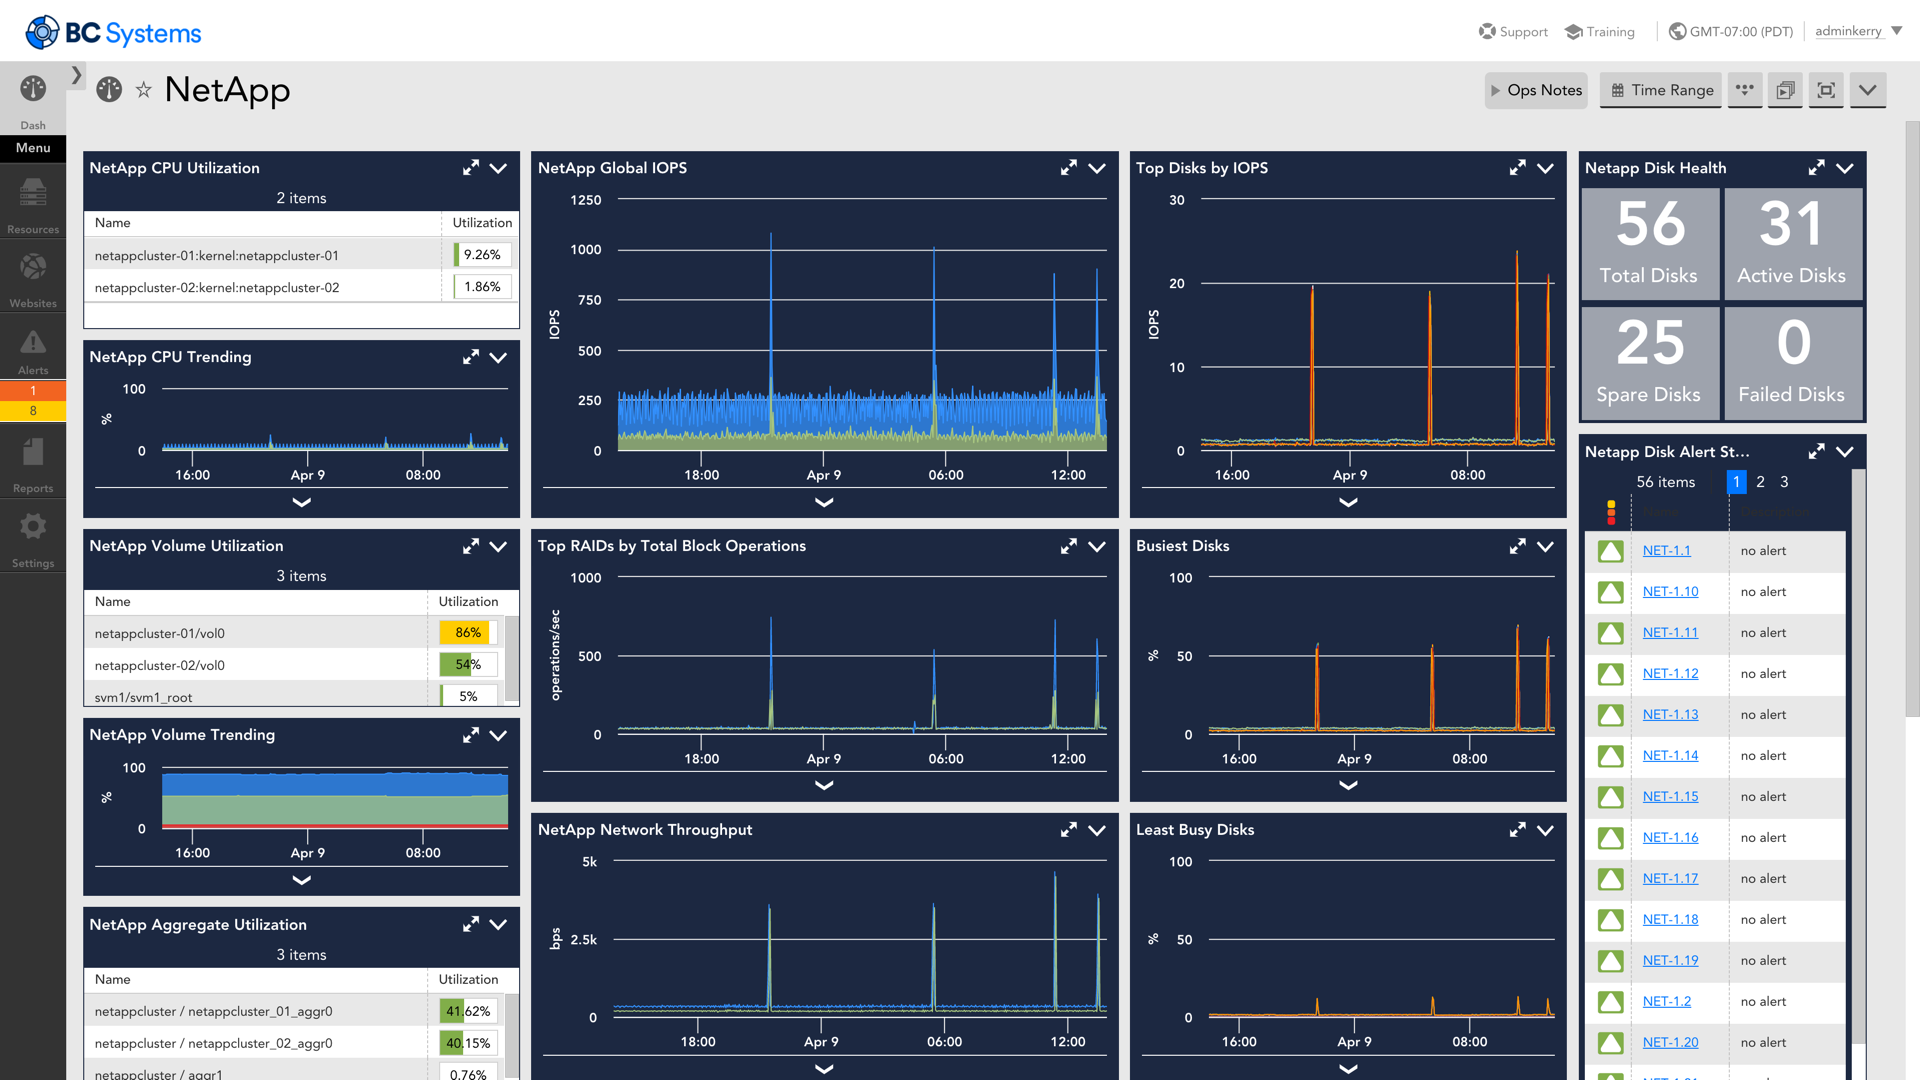The width and height of the screenshot is (1920, 1080).
Task: Select page 2 of Netapp Disk Alert pagination
Action: [1760, 482]
